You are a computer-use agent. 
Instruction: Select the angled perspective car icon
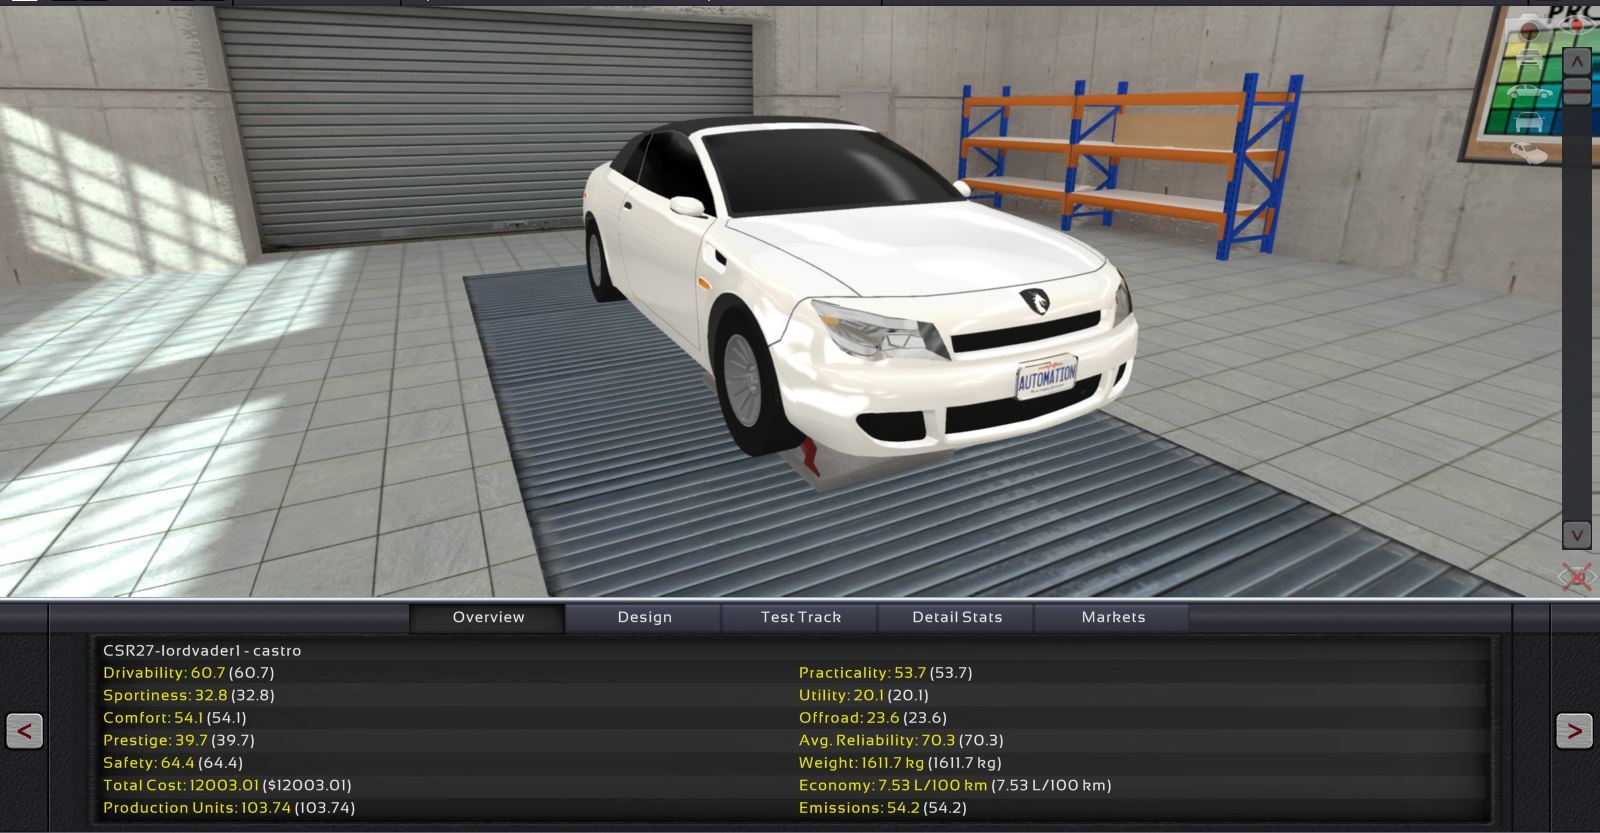[1529, 153]
